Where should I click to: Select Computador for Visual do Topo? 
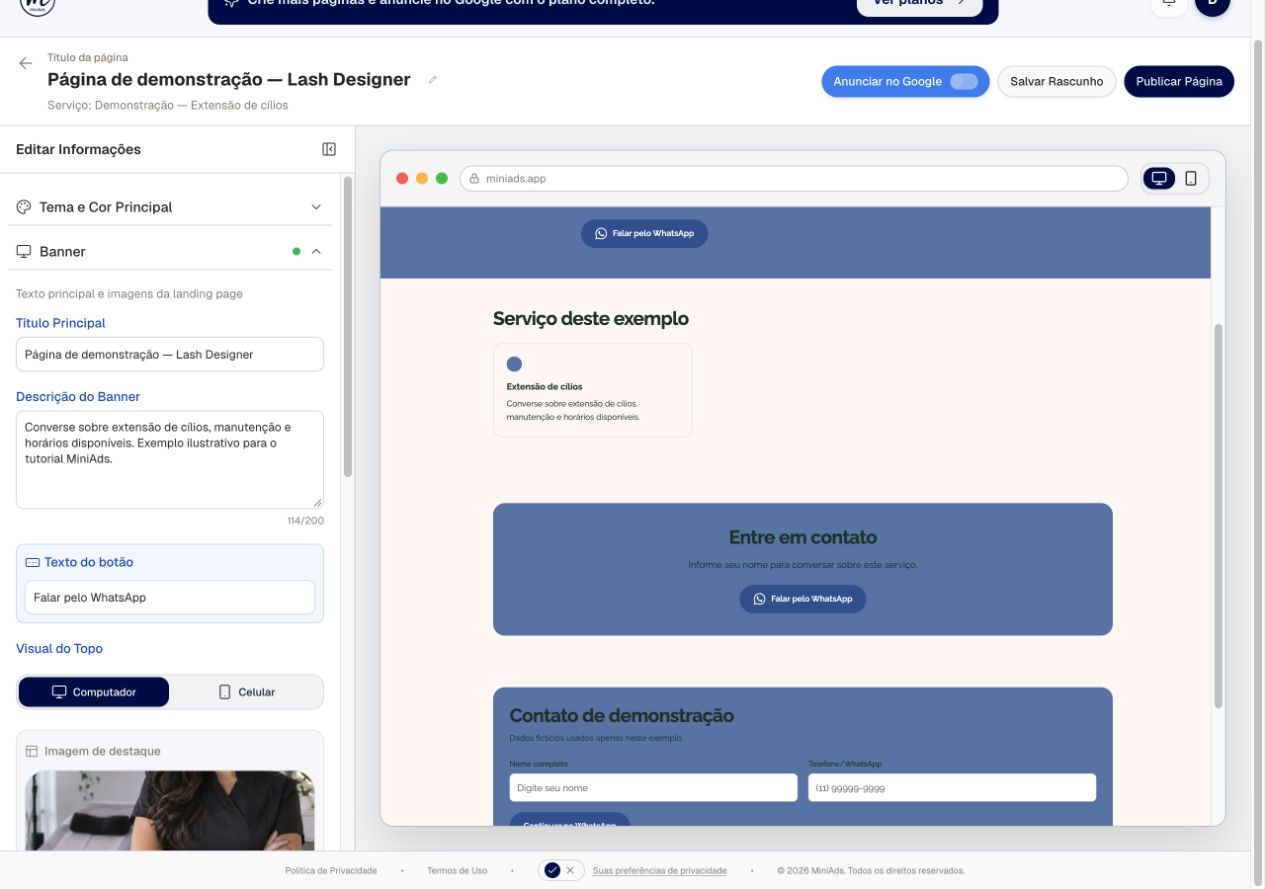pos(94,692)
